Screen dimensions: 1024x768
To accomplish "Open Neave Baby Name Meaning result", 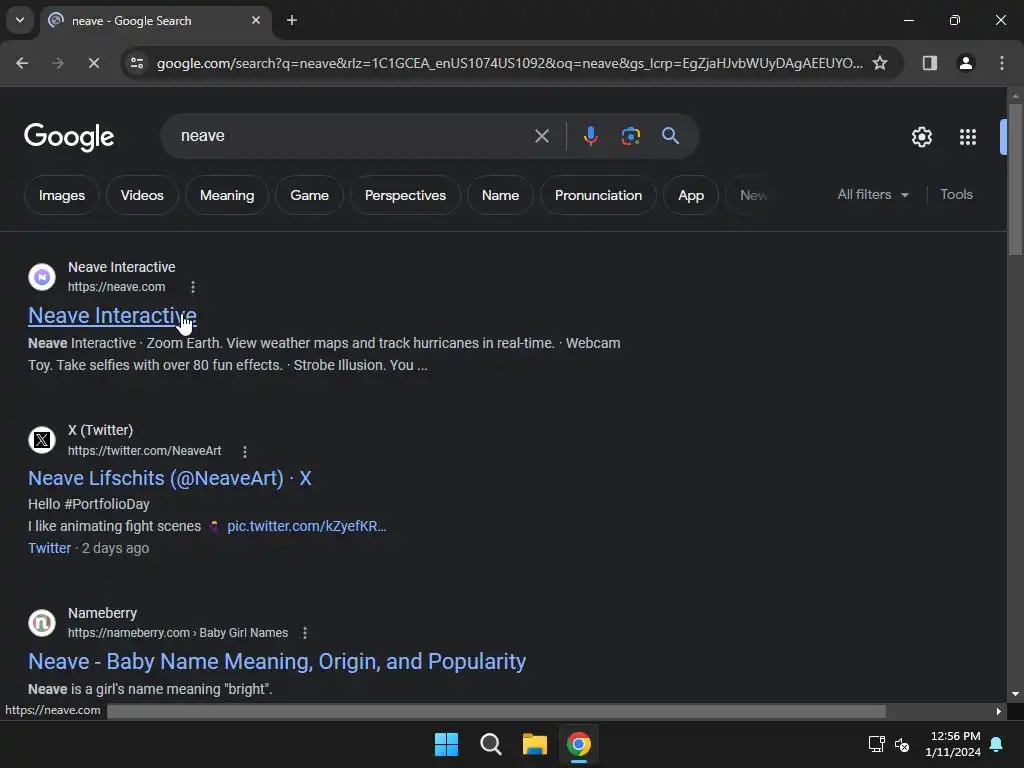I will coord(277,662).
